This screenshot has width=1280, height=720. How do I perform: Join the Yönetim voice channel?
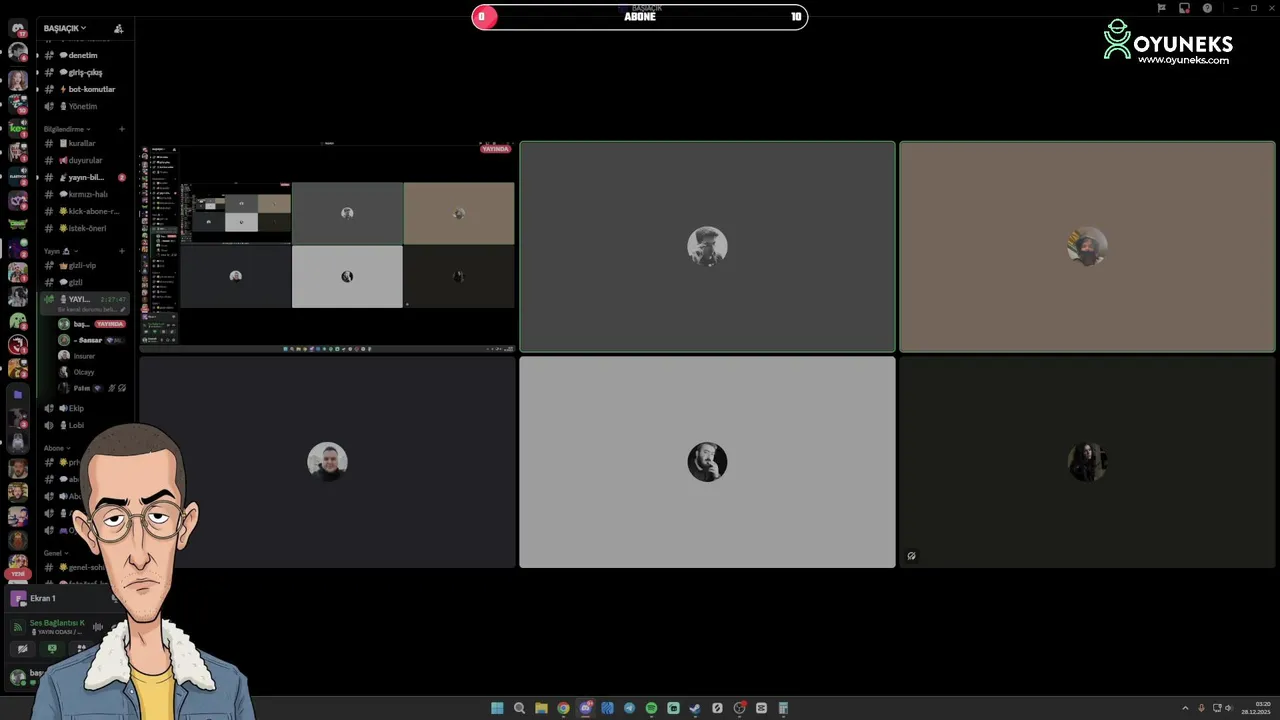pos(82,106)
